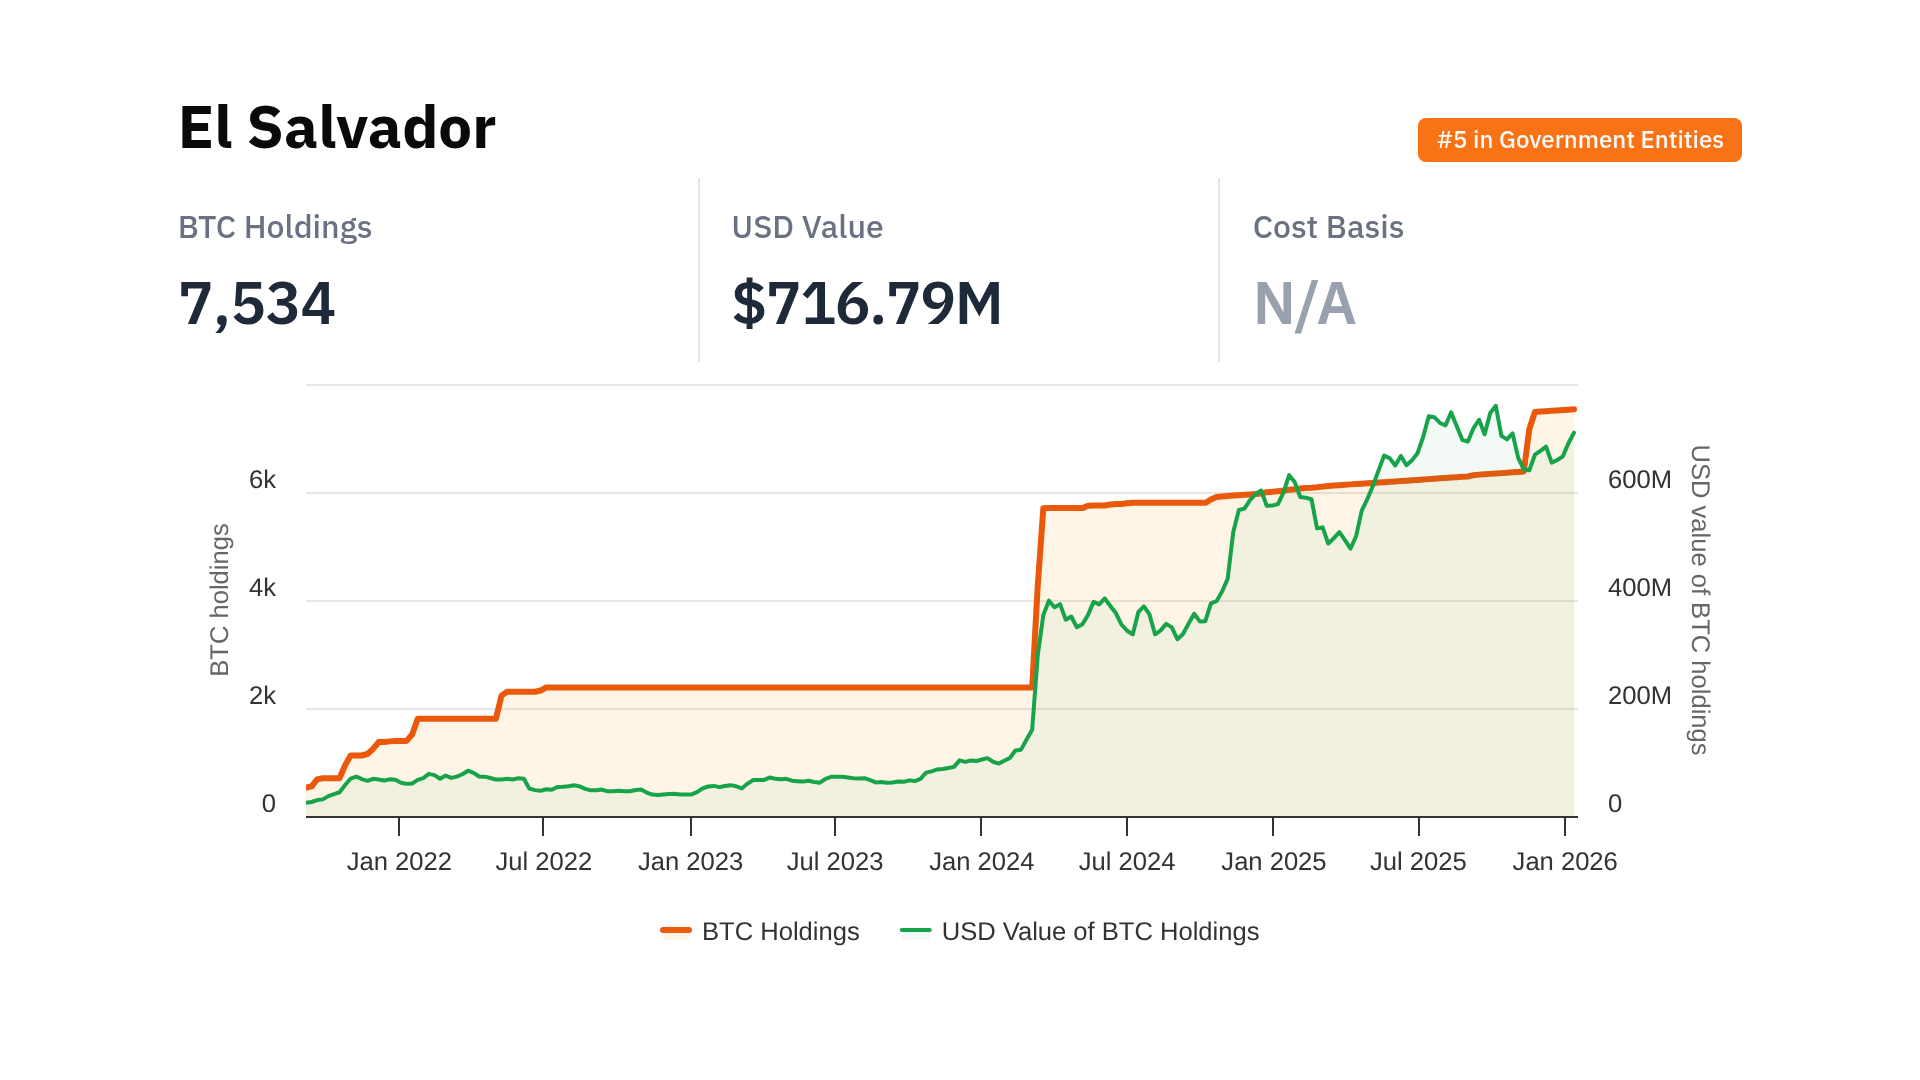Viewport: 1920px width, 1080px height.
Task: Click the Jul 2024 x-axis label
Action: pos(1127,861)
